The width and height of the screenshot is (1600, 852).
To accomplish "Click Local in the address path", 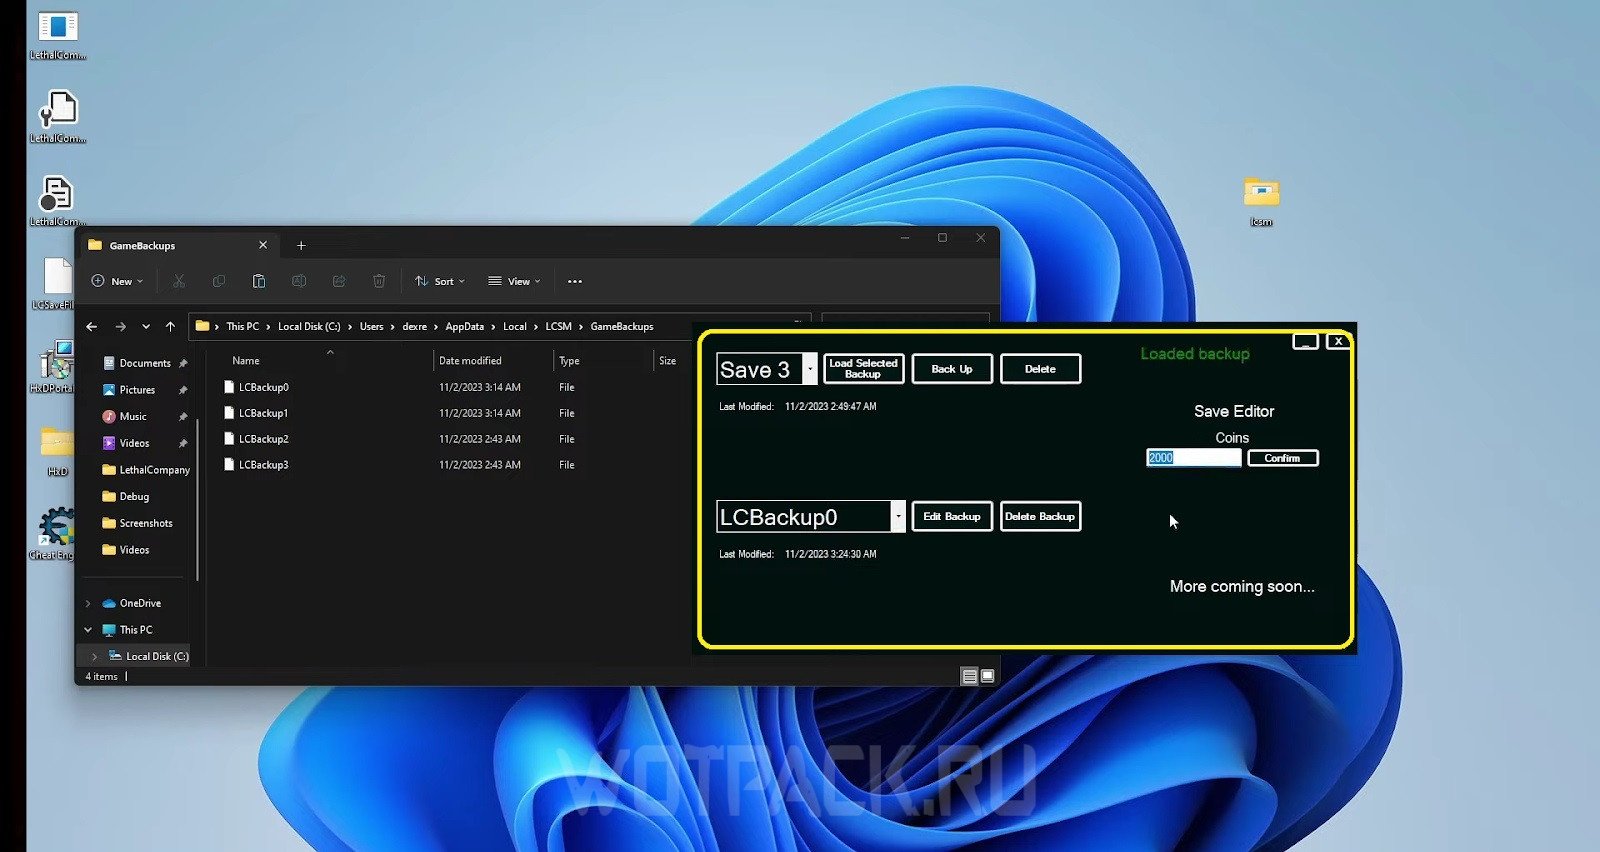I will tap(515, 326).
